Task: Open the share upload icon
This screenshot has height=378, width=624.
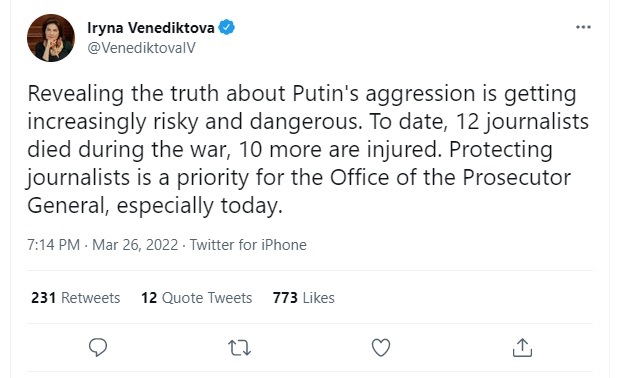Action: 522,347
